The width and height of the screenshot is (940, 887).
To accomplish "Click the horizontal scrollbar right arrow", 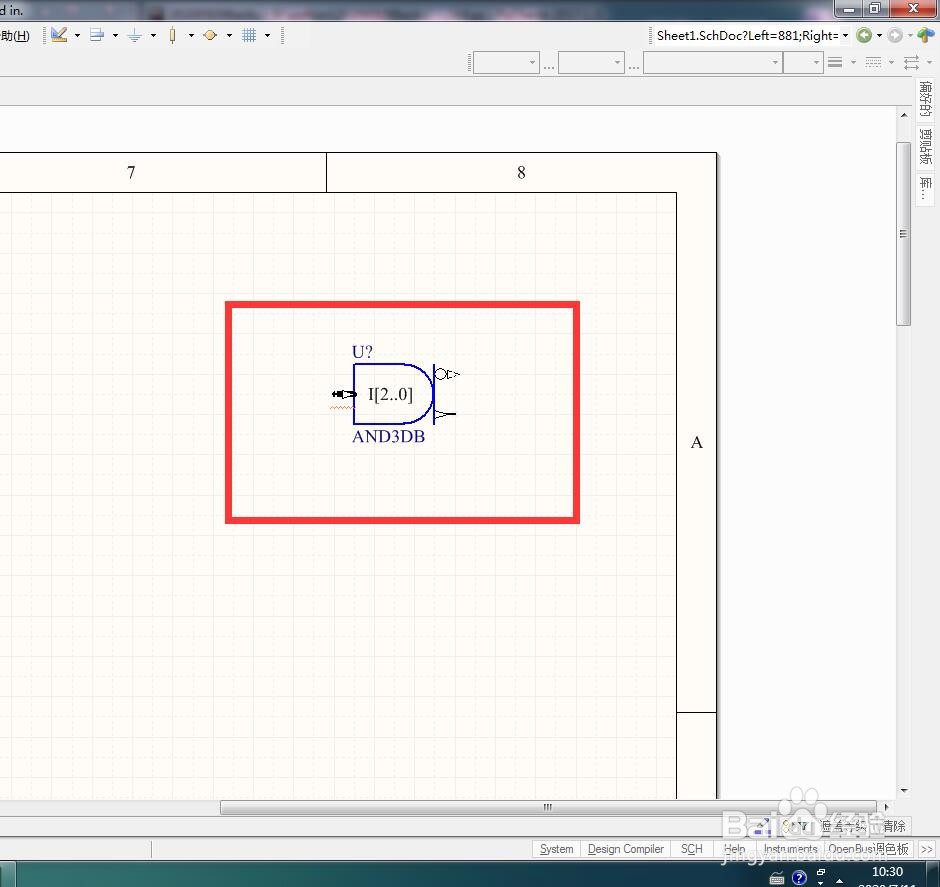I will pos(886,807).
